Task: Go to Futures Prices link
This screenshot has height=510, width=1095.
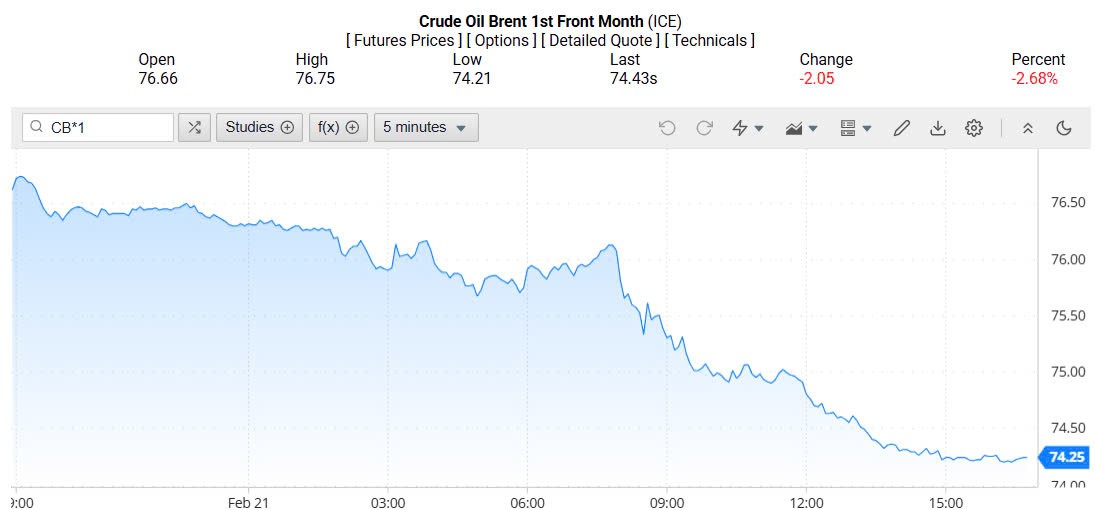Action: [x=403, y=40]
